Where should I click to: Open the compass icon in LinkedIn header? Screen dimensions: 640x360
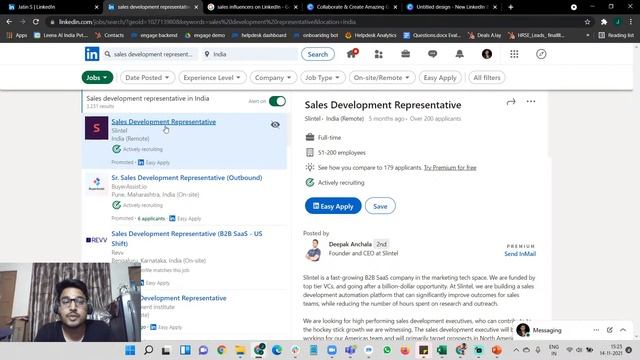tap(541, 54)
